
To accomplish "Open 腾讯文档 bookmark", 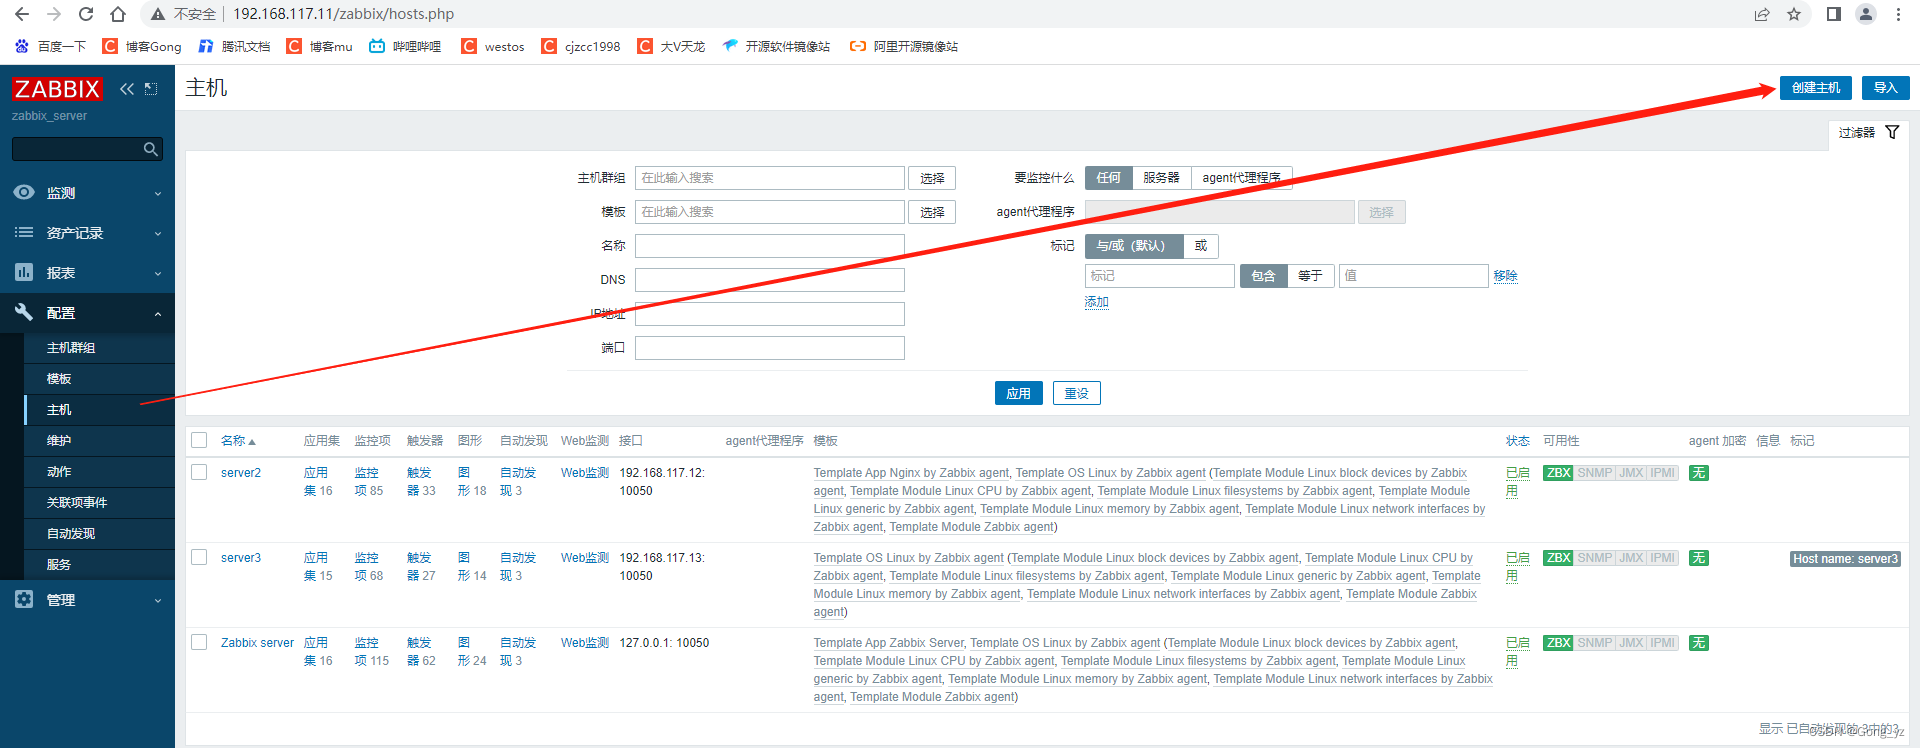I will coord(235,46).
